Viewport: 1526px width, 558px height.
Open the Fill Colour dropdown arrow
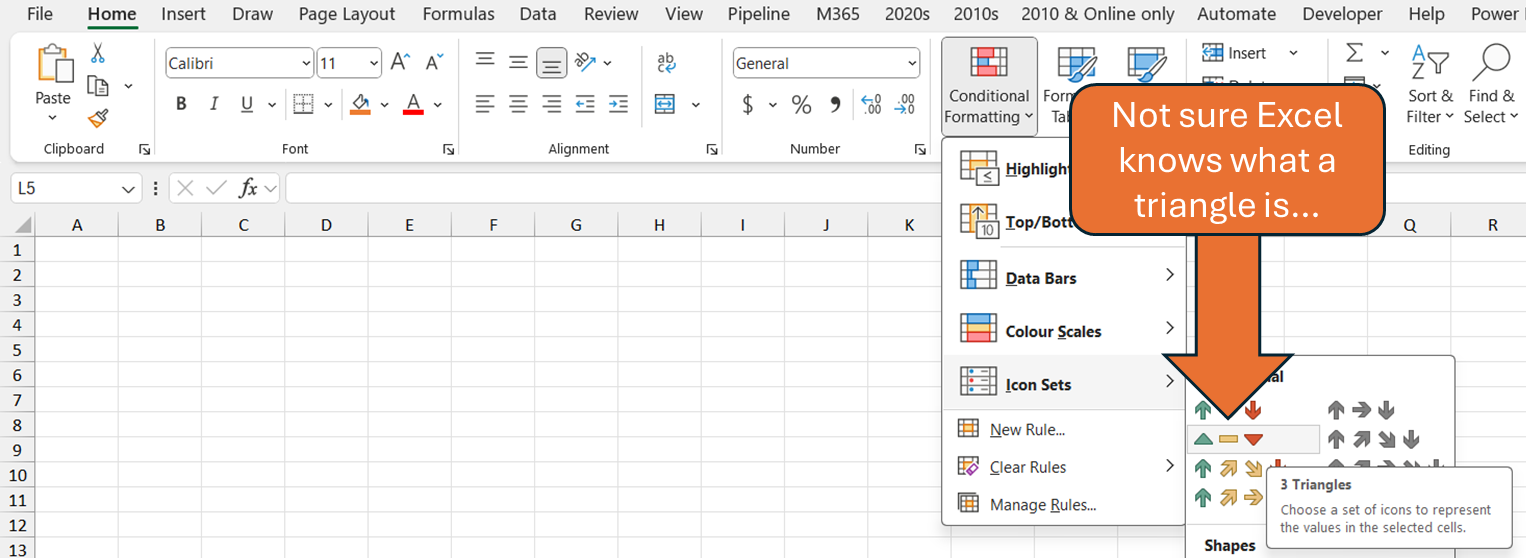385,104
